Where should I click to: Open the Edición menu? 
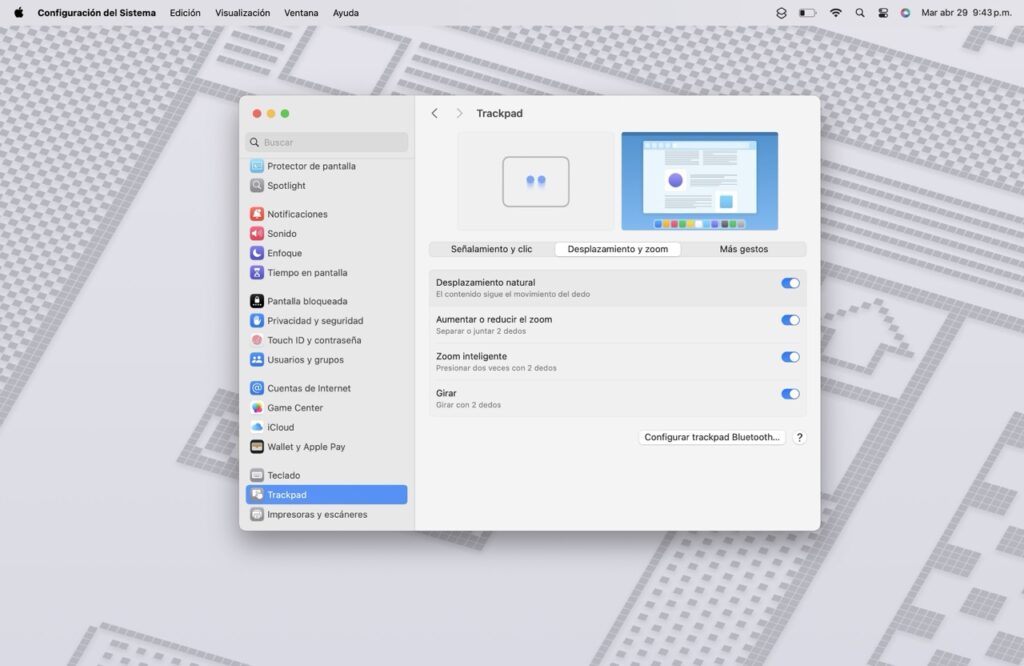pyautogui.click(x=185, y=12)
